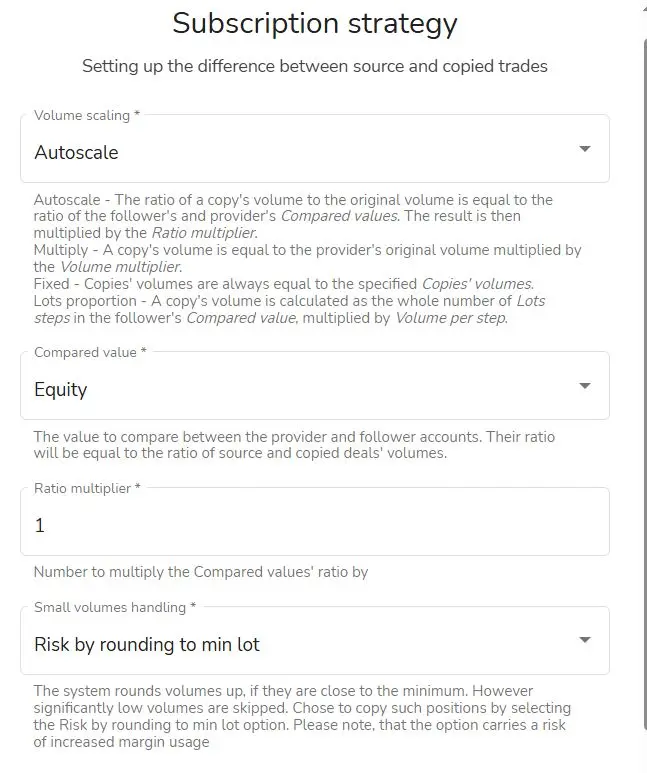Click the subtitle about source and copied trades
The height and width of the screenshot is (773, 647).
[x=314, y=67]
